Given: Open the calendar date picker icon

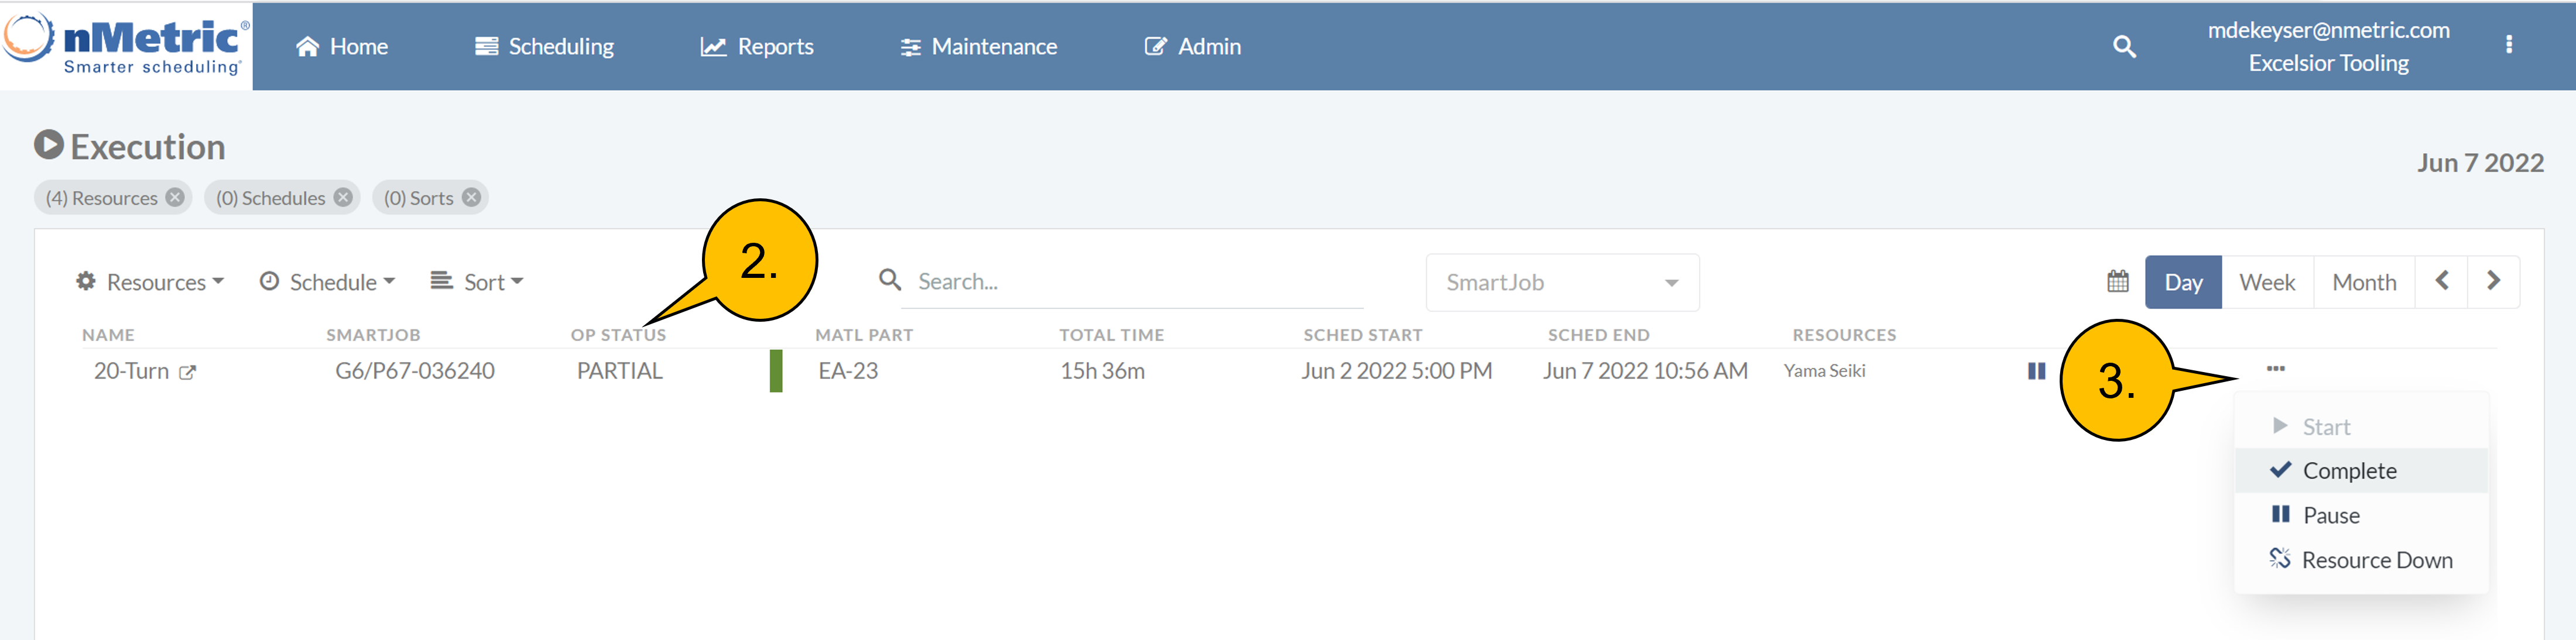Looking at the screenshot, I should tap(2117, 282).
